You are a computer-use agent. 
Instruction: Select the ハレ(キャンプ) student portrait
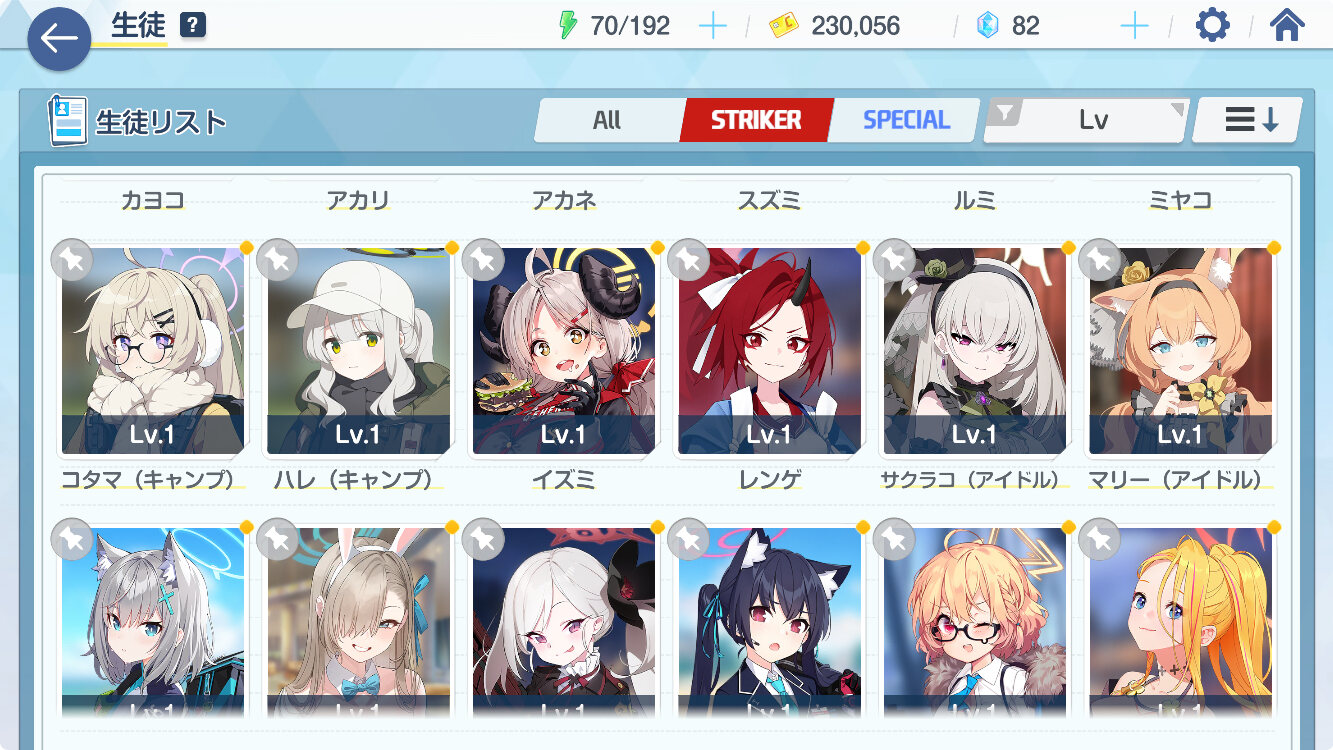pos(358,350)
